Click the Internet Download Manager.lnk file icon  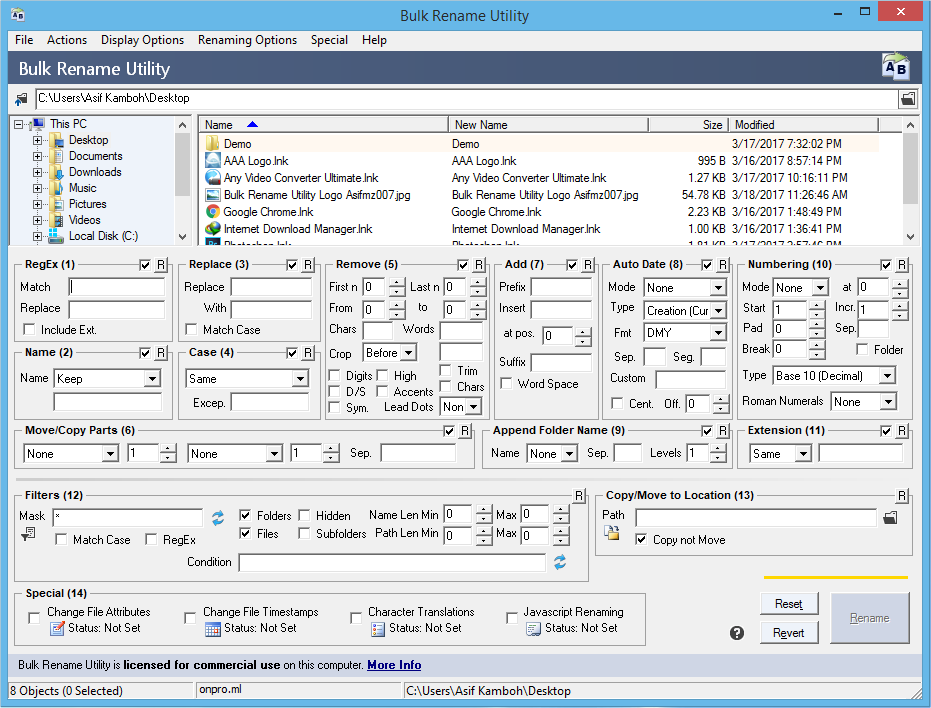click(213, 229)
